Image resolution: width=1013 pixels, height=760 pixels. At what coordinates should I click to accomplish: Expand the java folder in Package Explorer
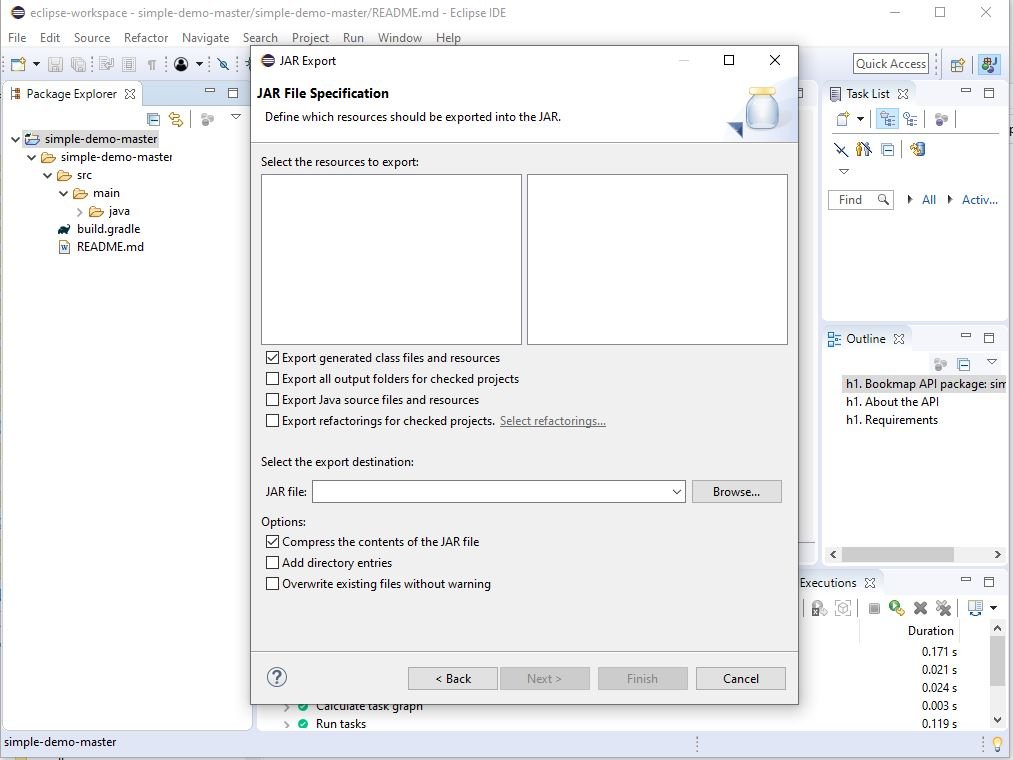(80, 211)
